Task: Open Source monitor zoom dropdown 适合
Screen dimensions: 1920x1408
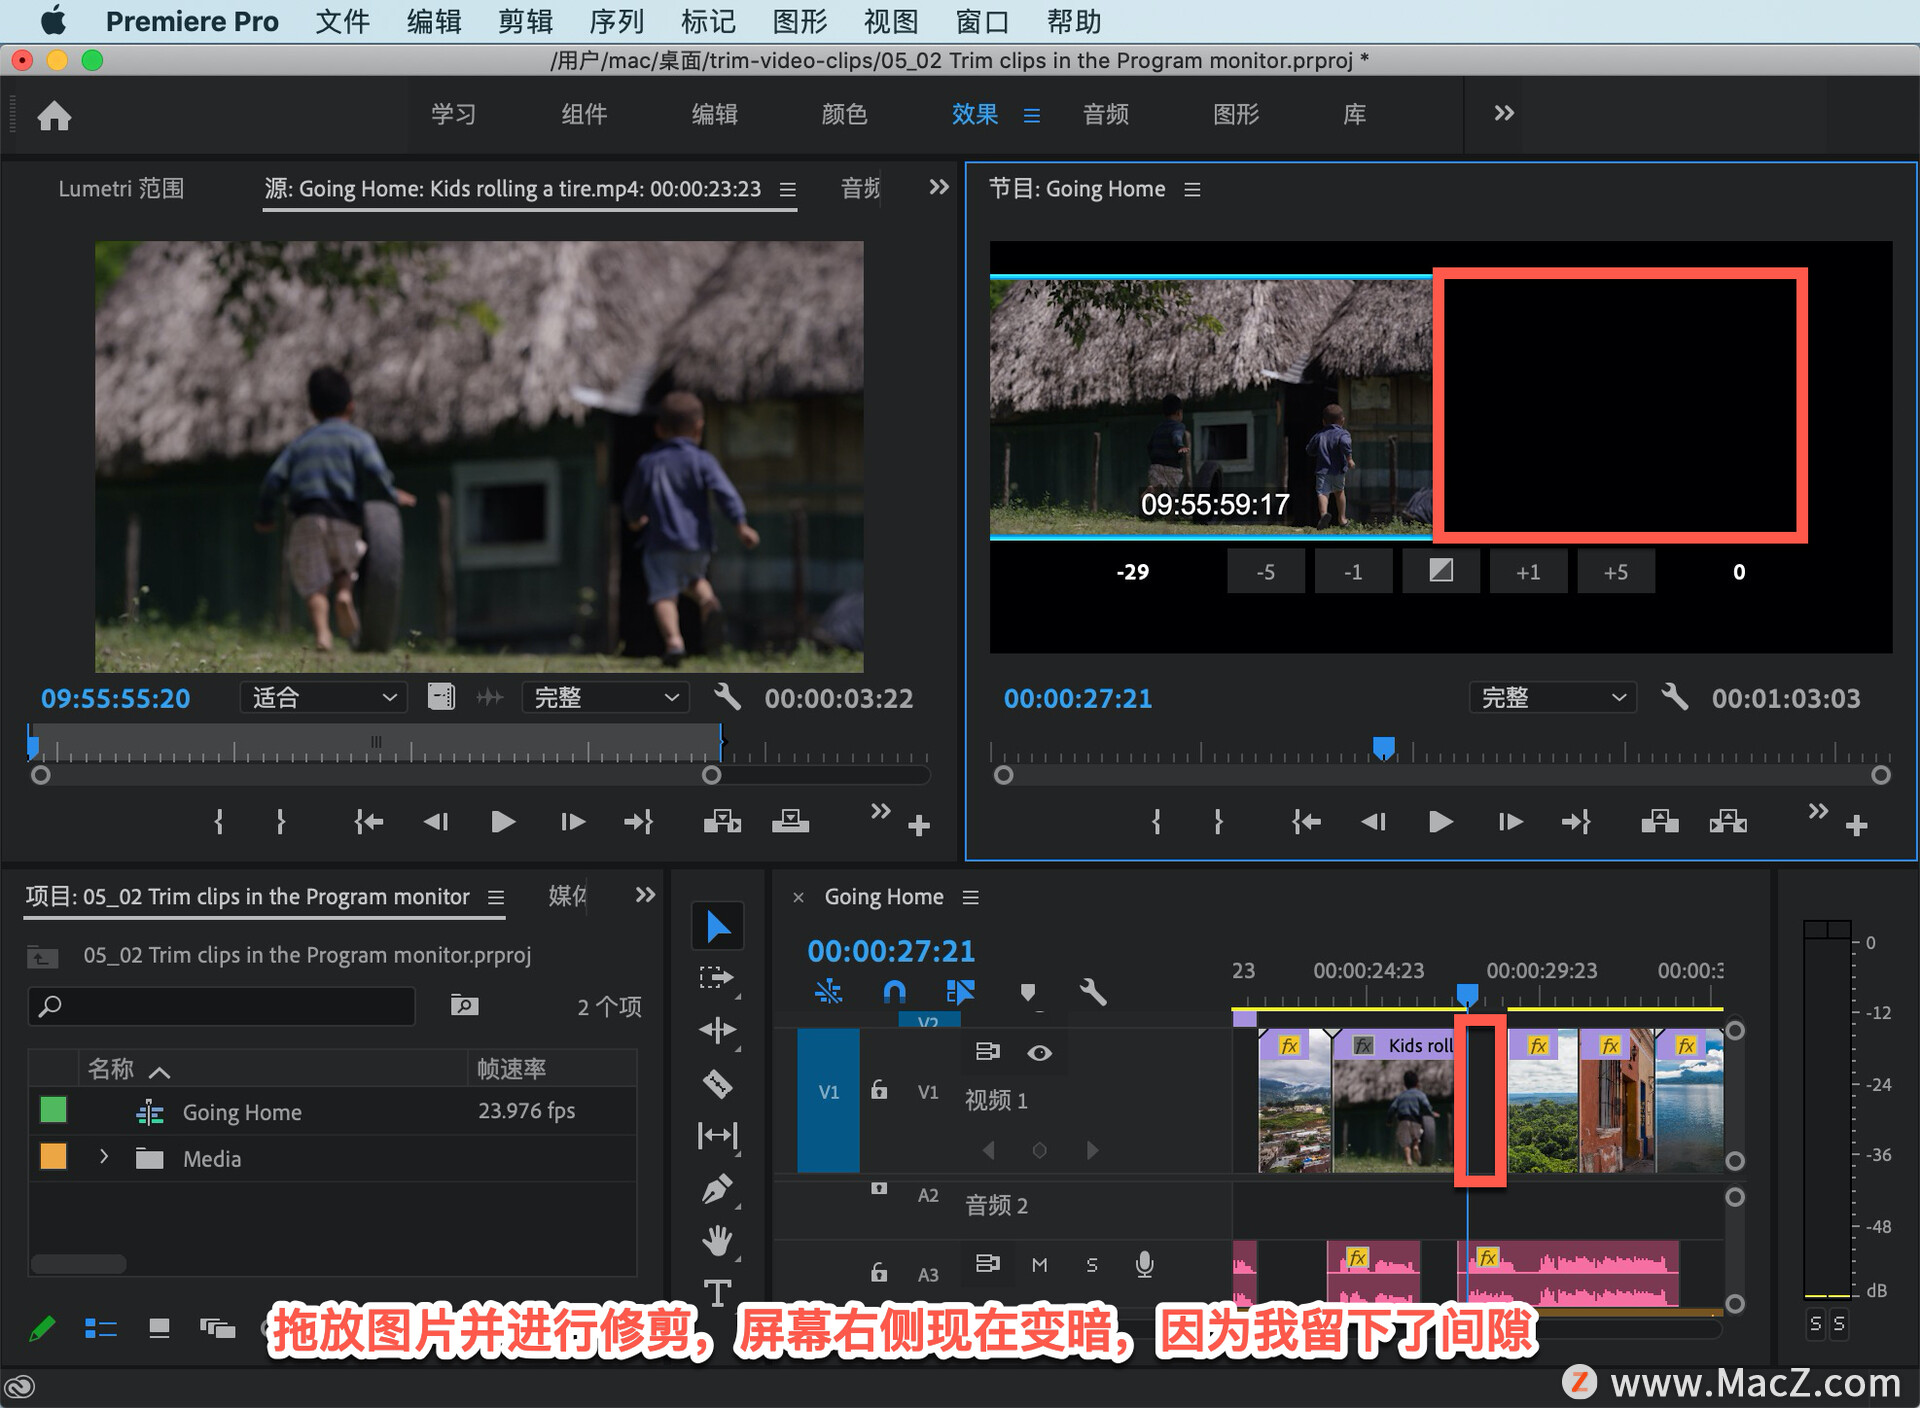Action: coord(323,697)
